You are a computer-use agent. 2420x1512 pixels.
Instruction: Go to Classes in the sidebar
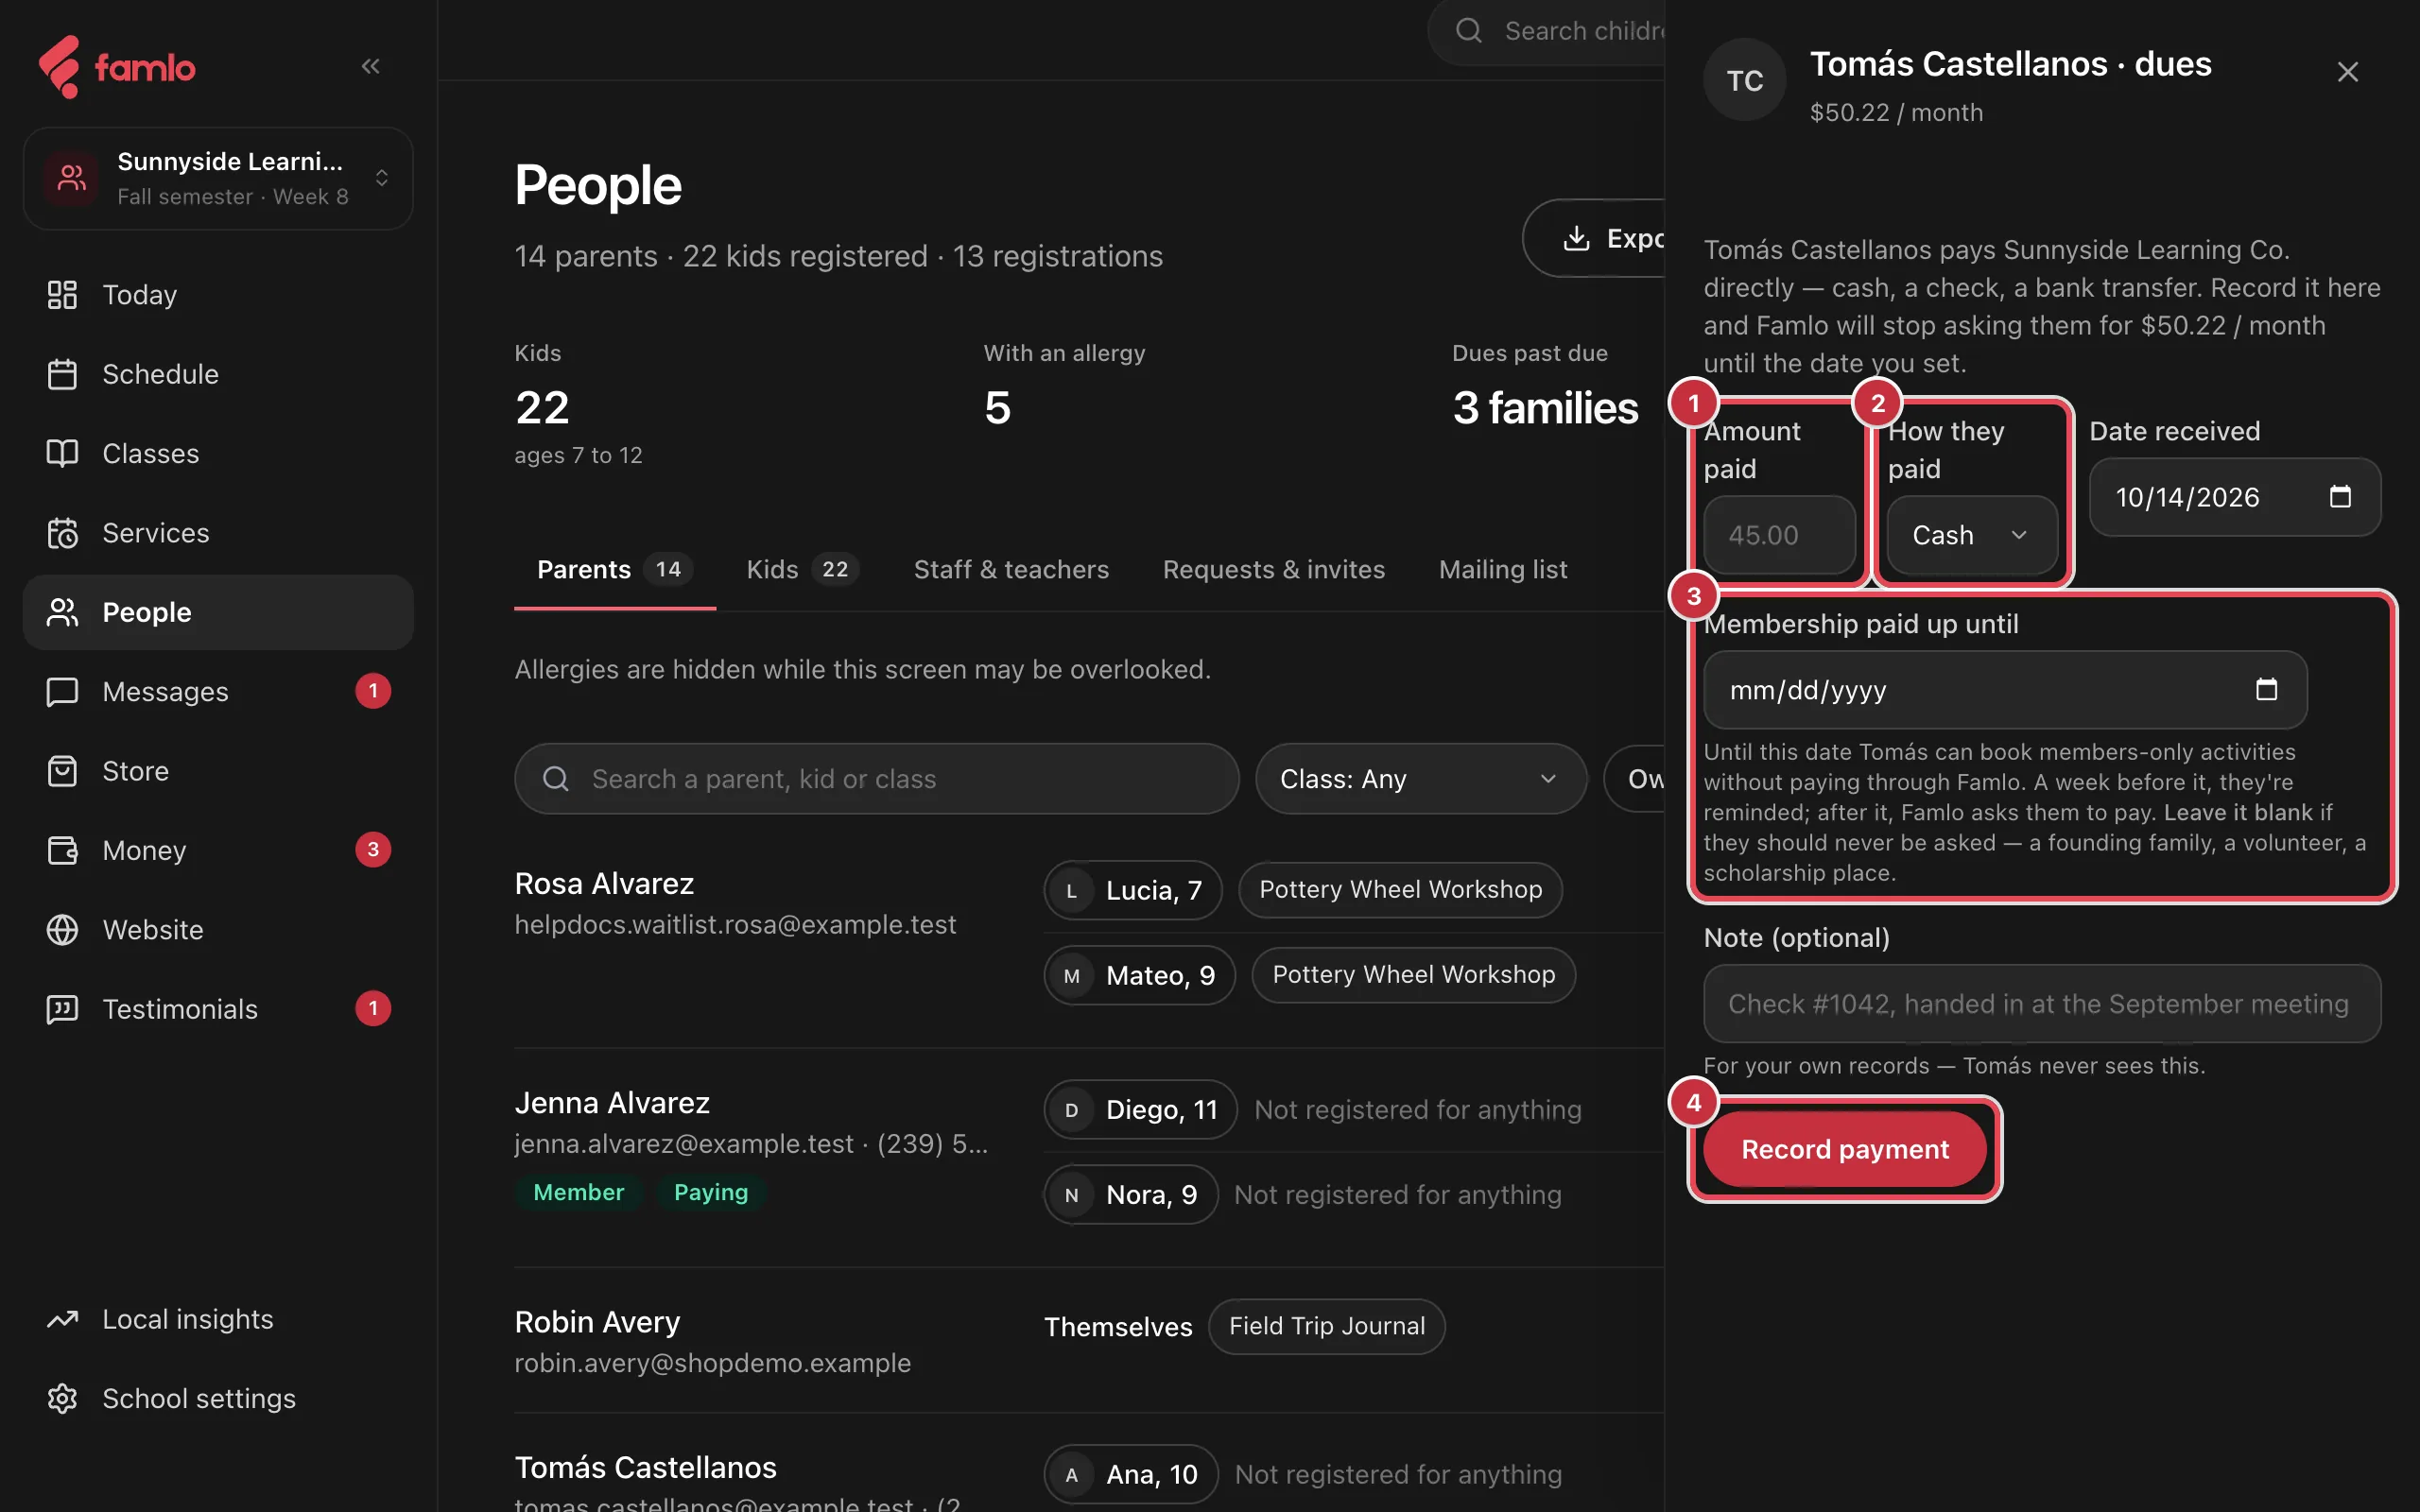tap(218, 453)
